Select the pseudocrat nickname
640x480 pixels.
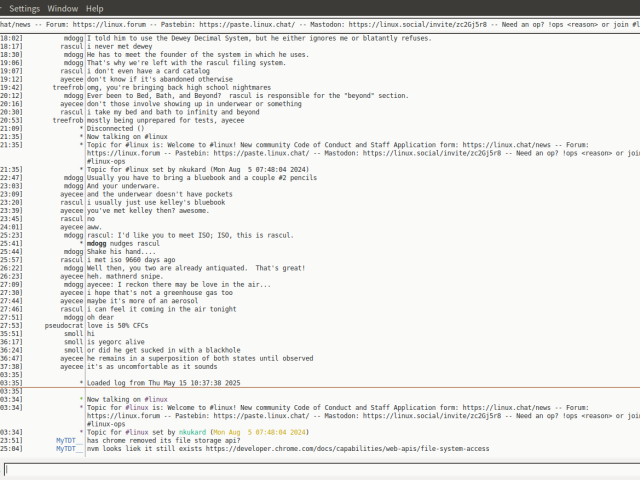[x=64, y=326]
